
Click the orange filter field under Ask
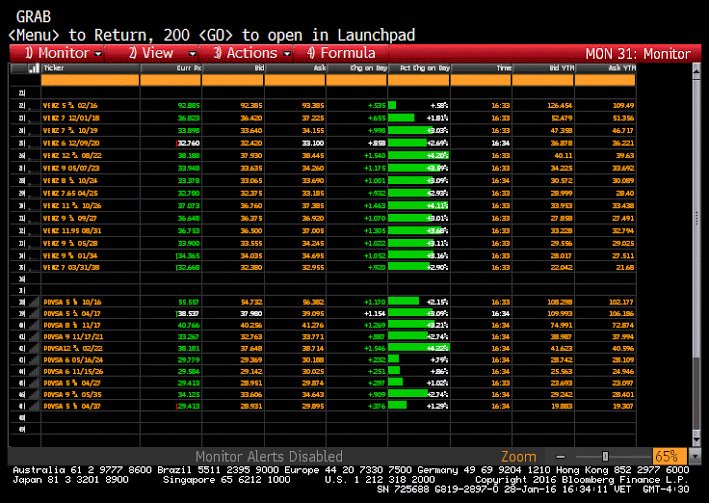pos(295,81)
